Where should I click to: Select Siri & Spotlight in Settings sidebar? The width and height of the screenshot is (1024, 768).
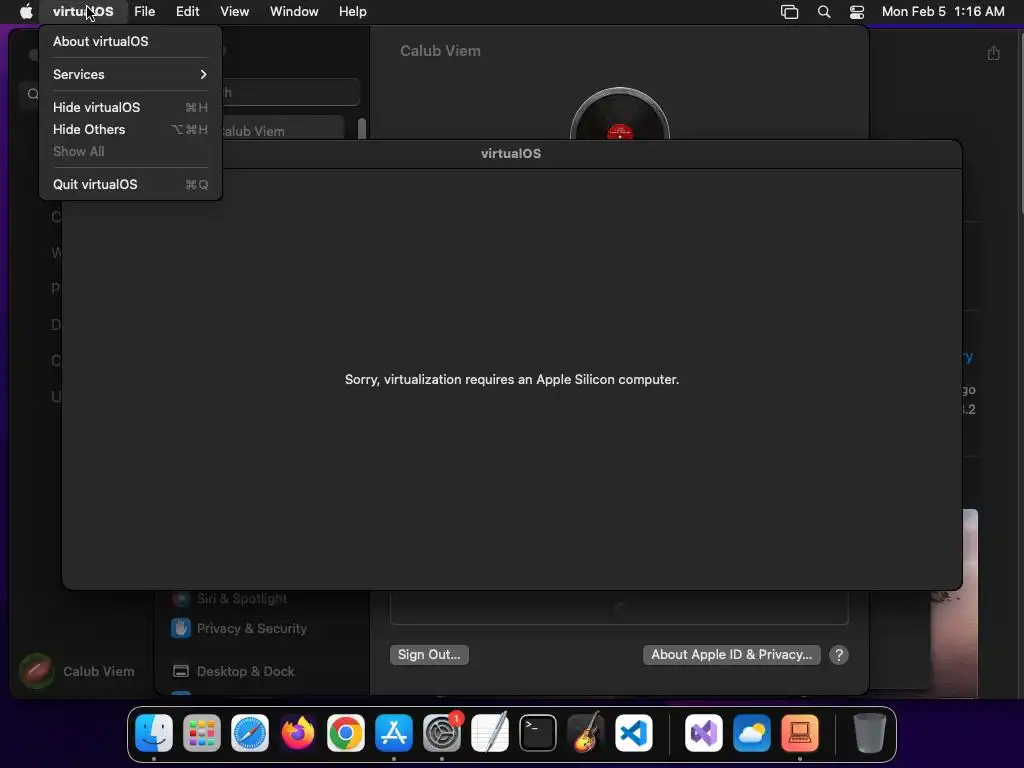(230, 598)
